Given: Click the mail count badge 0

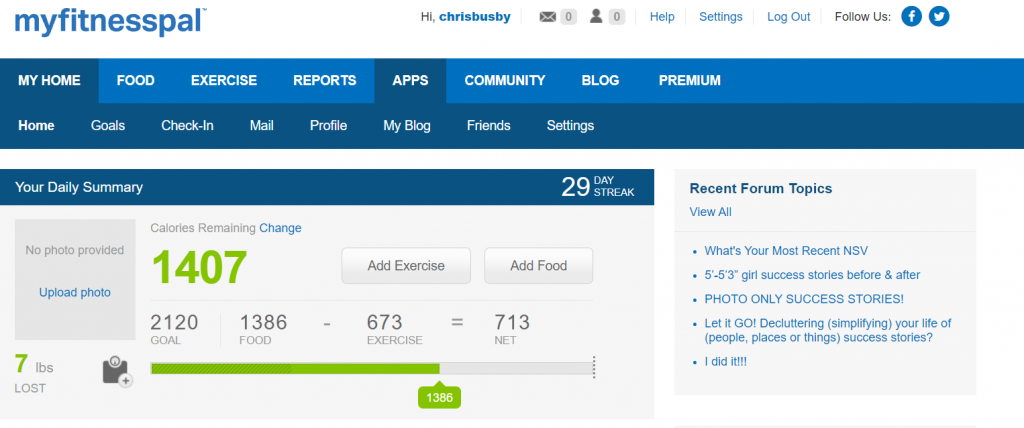Looking at the screenshot, I should point(568,17).
